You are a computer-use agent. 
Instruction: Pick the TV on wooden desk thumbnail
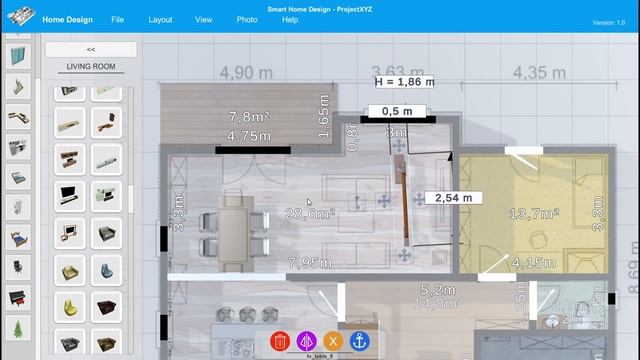[70, 233]
